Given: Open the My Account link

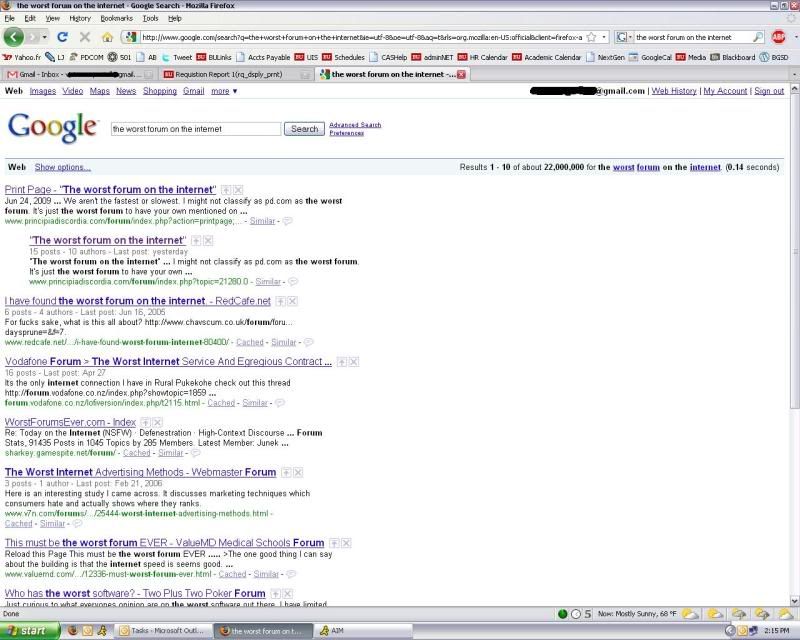Looking at the screenshot, I should (x=725, y=91).
